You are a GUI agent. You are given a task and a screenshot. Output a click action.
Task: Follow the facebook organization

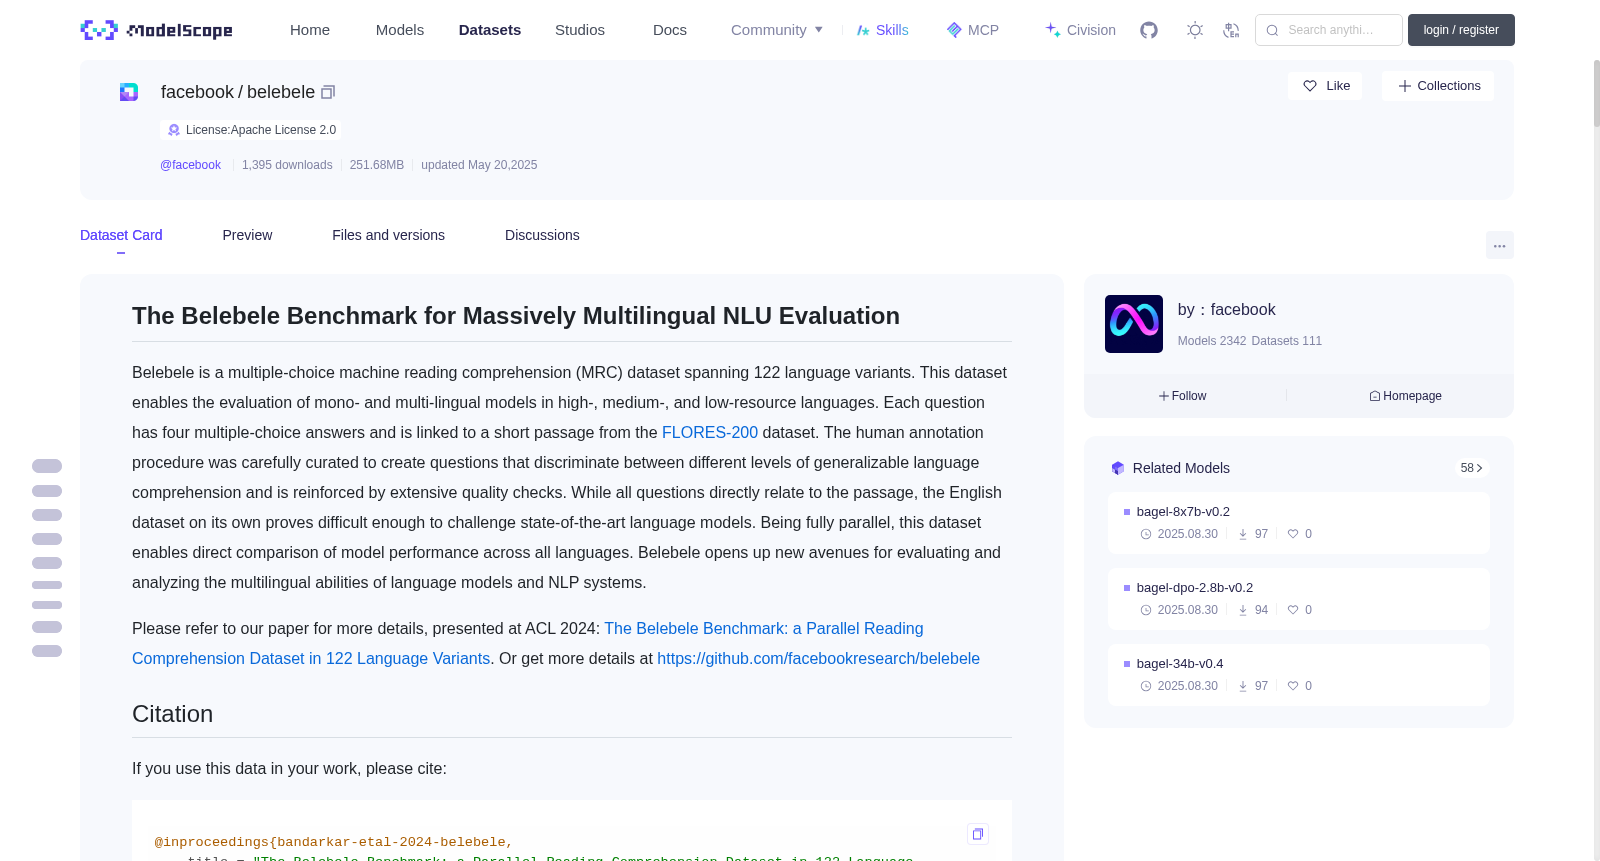coord(1183,396)
